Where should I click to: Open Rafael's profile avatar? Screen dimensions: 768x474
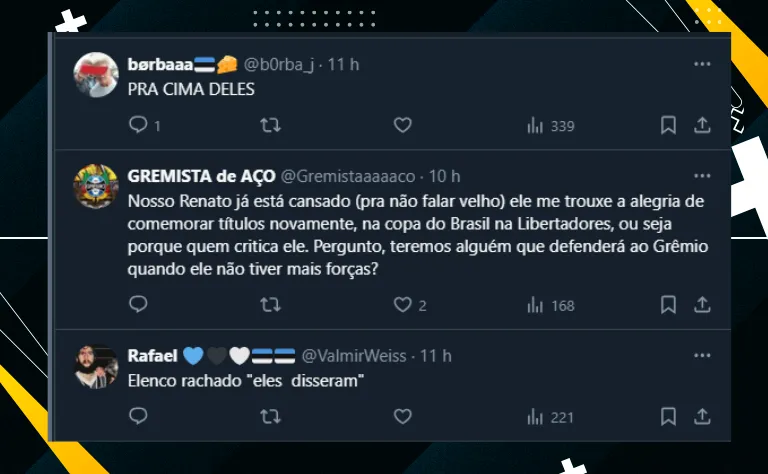click(x=98, y=366)
